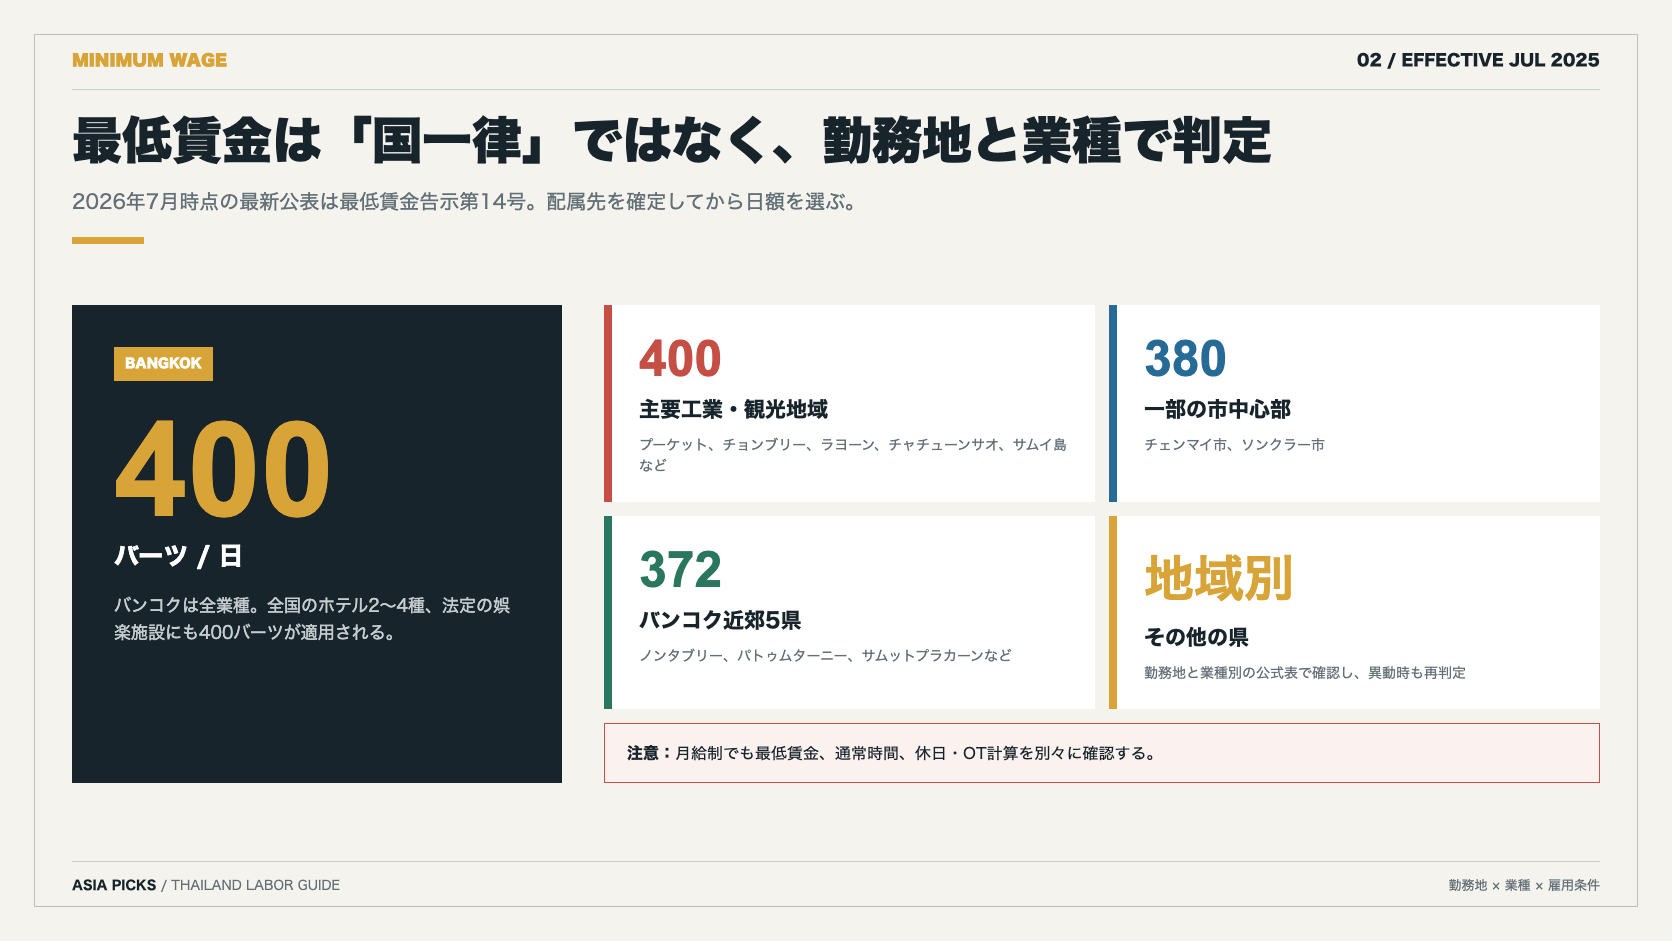Click the Bangkok description paragraph about ホテル2〜4種

click(x=312, y=619)
